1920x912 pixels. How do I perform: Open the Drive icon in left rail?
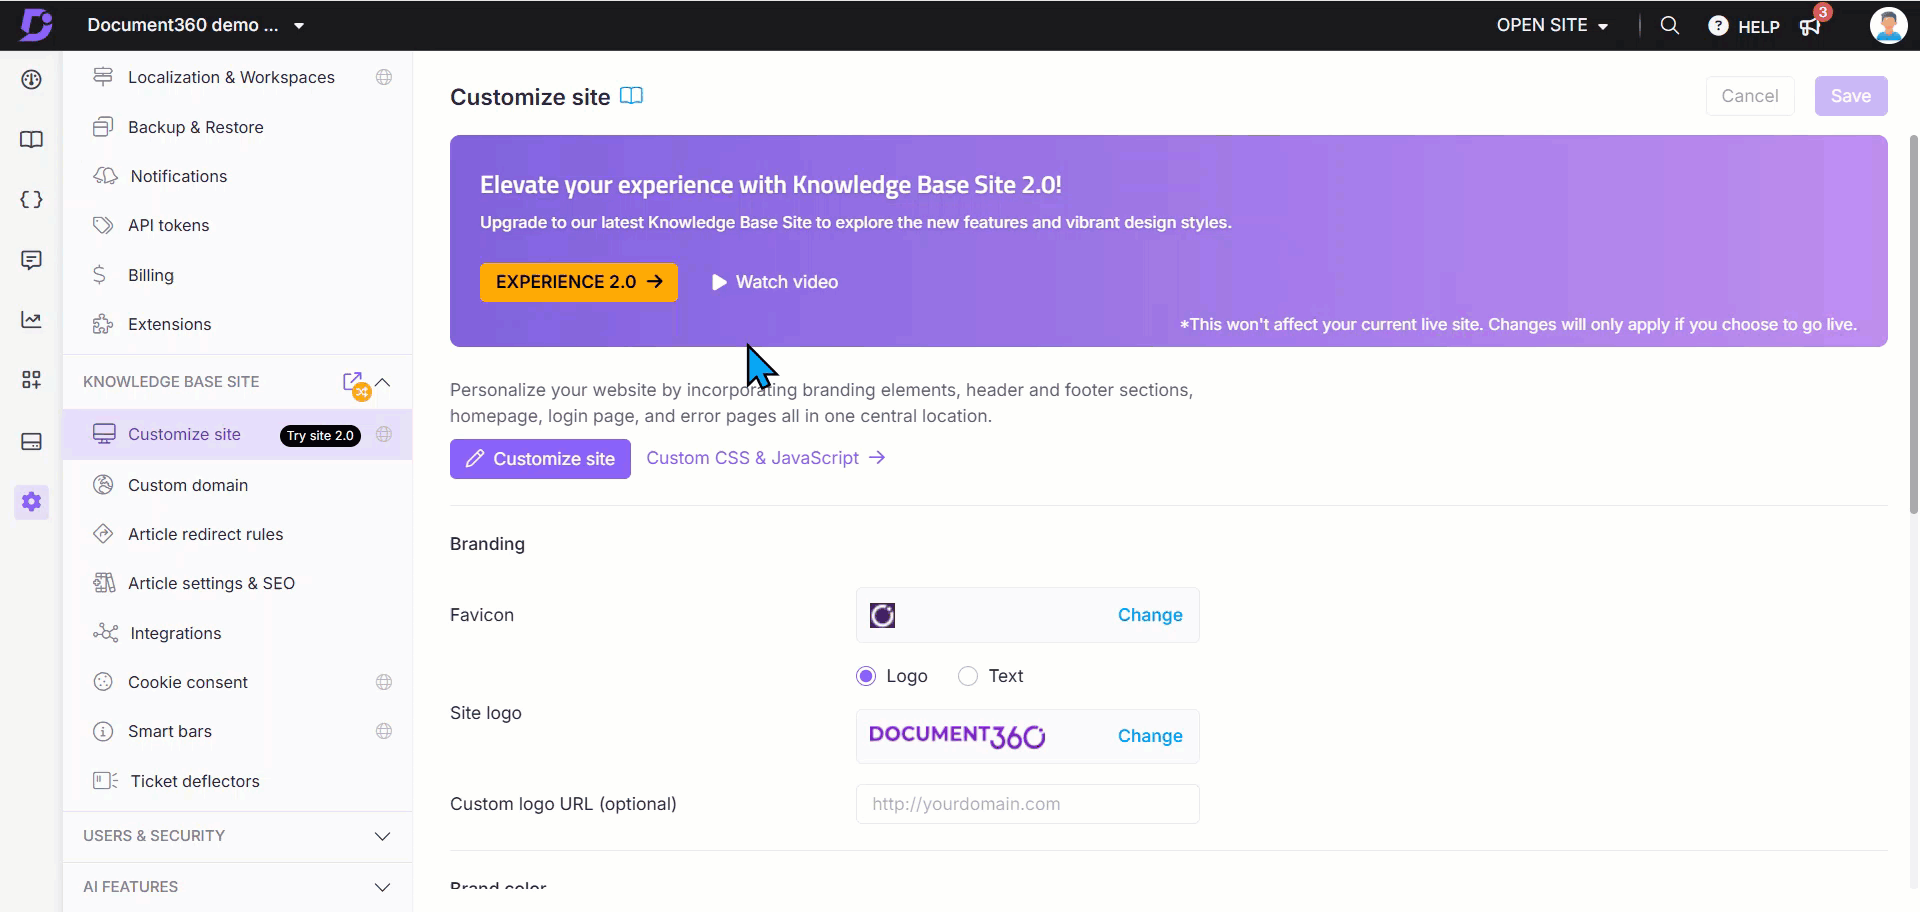31,441
